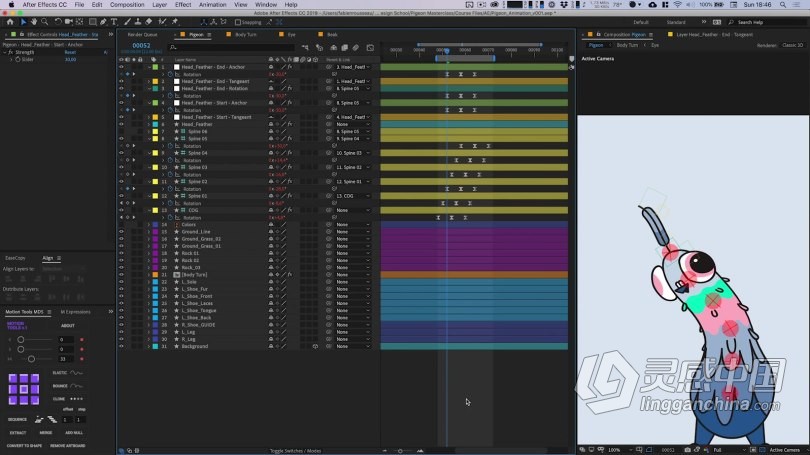This screenshot has height=455, width=810.
Task: Expand the Slider property in Effect Controls
Action: (x=11, y=59)
